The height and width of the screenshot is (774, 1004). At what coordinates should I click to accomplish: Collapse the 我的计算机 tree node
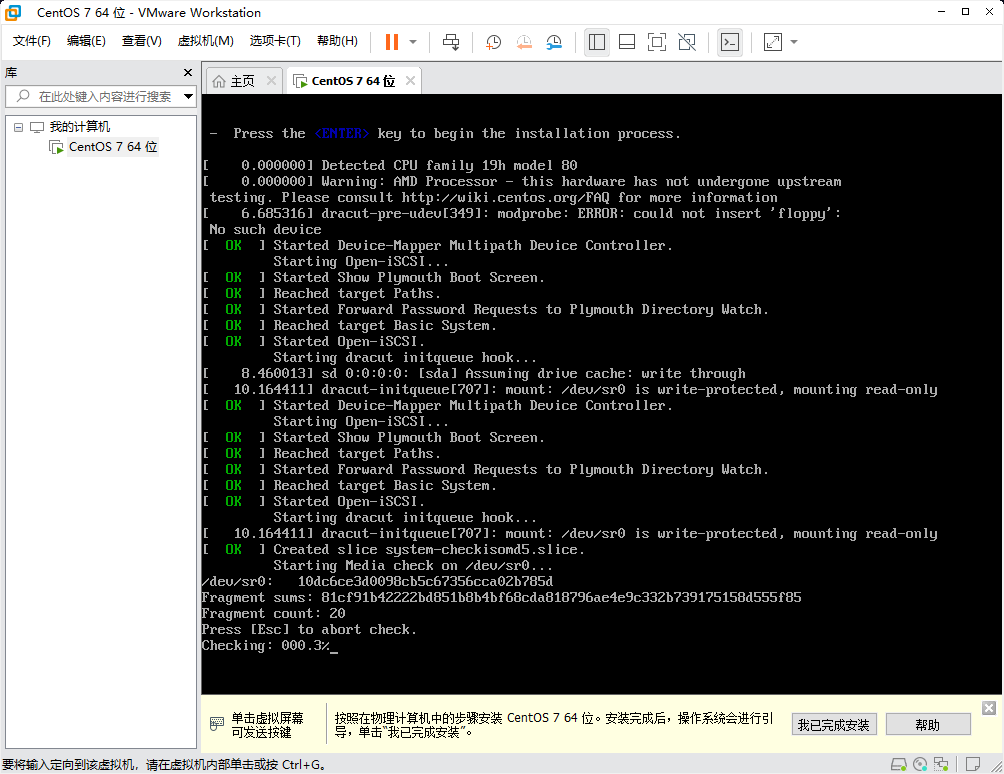pyautogui.click(x=19, y=127)
